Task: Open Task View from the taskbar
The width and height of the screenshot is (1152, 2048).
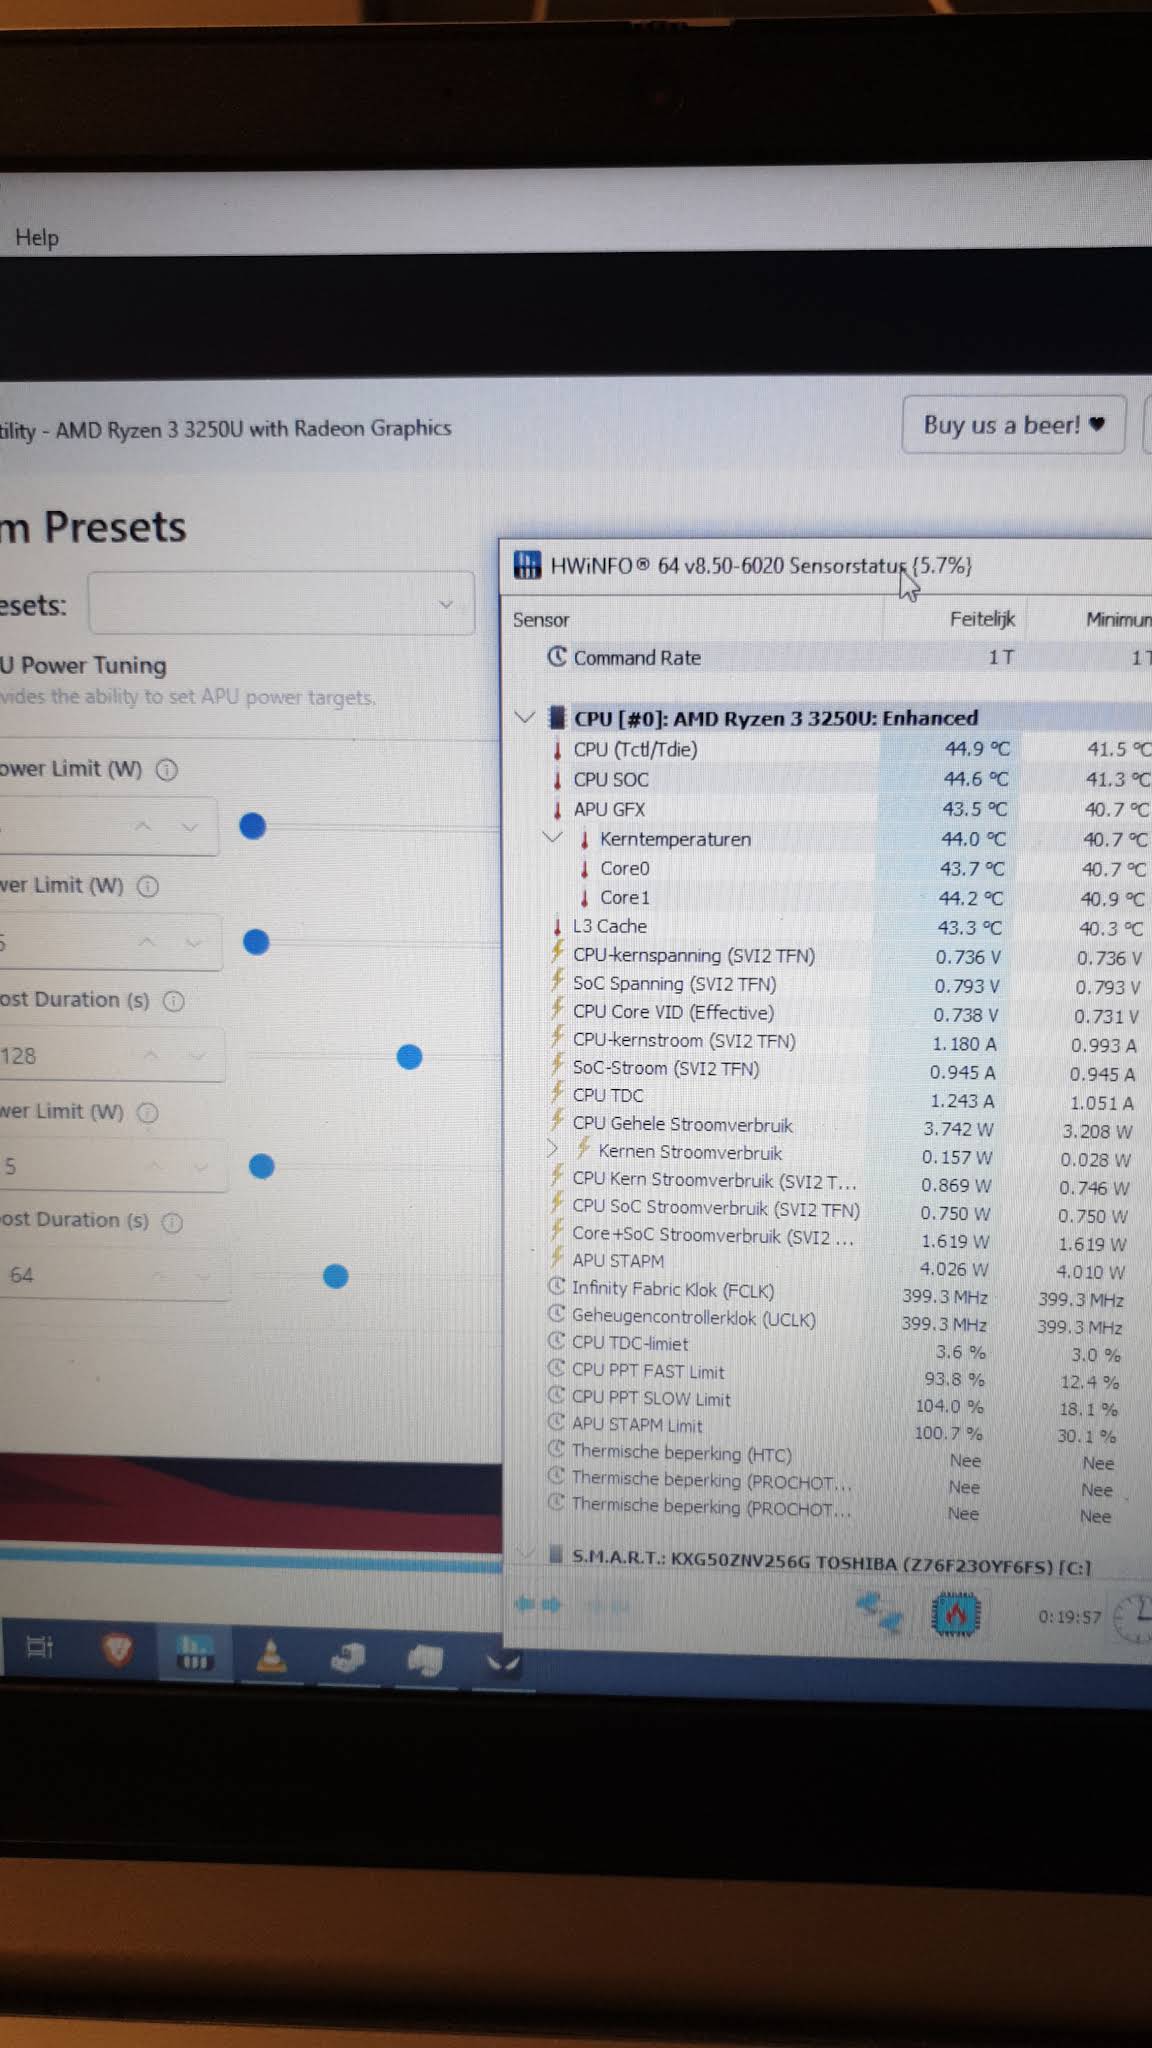Action: pos(39,1647)
